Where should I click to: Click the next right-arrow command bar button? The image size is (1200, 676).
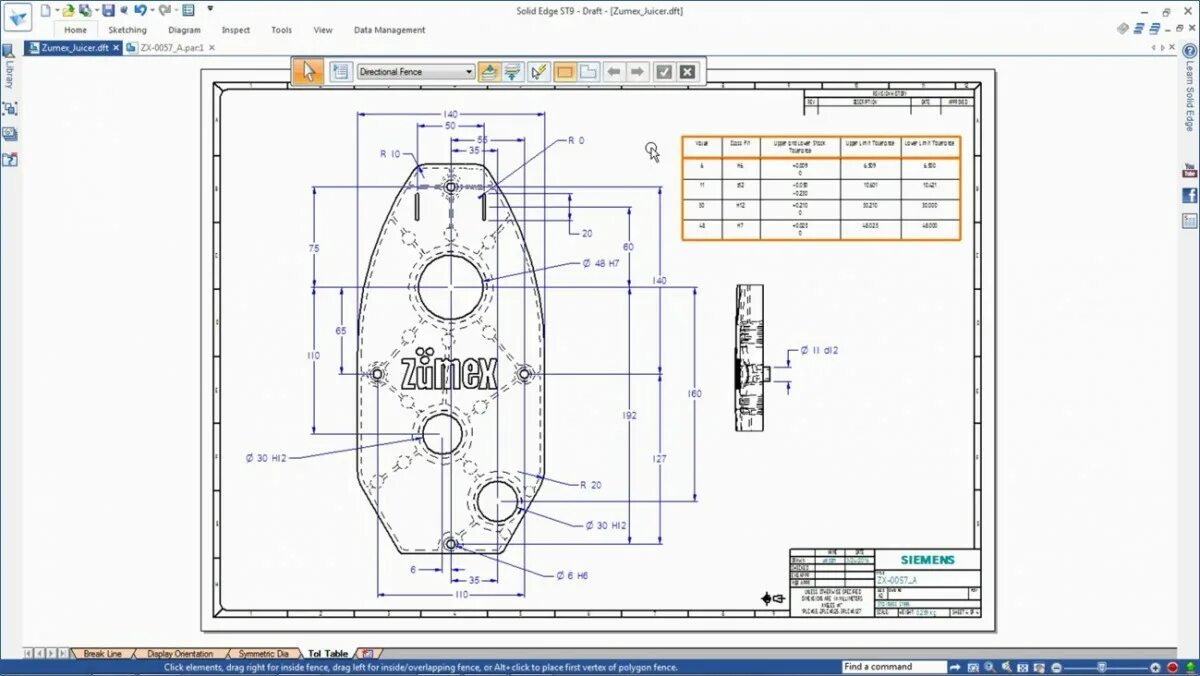tap(637, 71)
